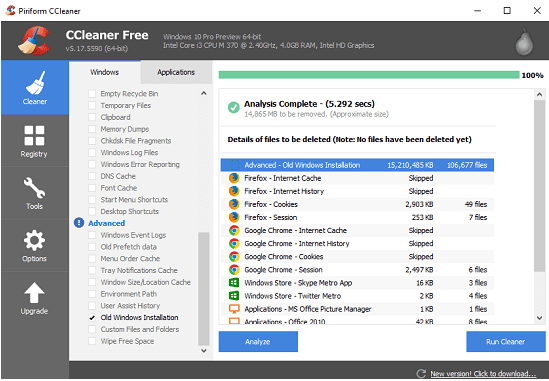Select Advanced - Old Windows Installation row
Viewport: 549px width, 381px height.
point(357,165)
